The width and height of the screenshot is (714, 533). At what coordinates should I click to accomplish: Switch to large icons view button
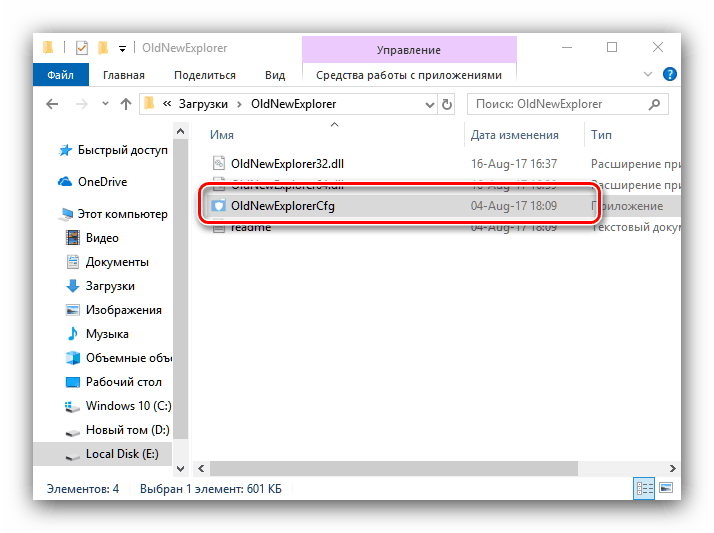(666, 488)
